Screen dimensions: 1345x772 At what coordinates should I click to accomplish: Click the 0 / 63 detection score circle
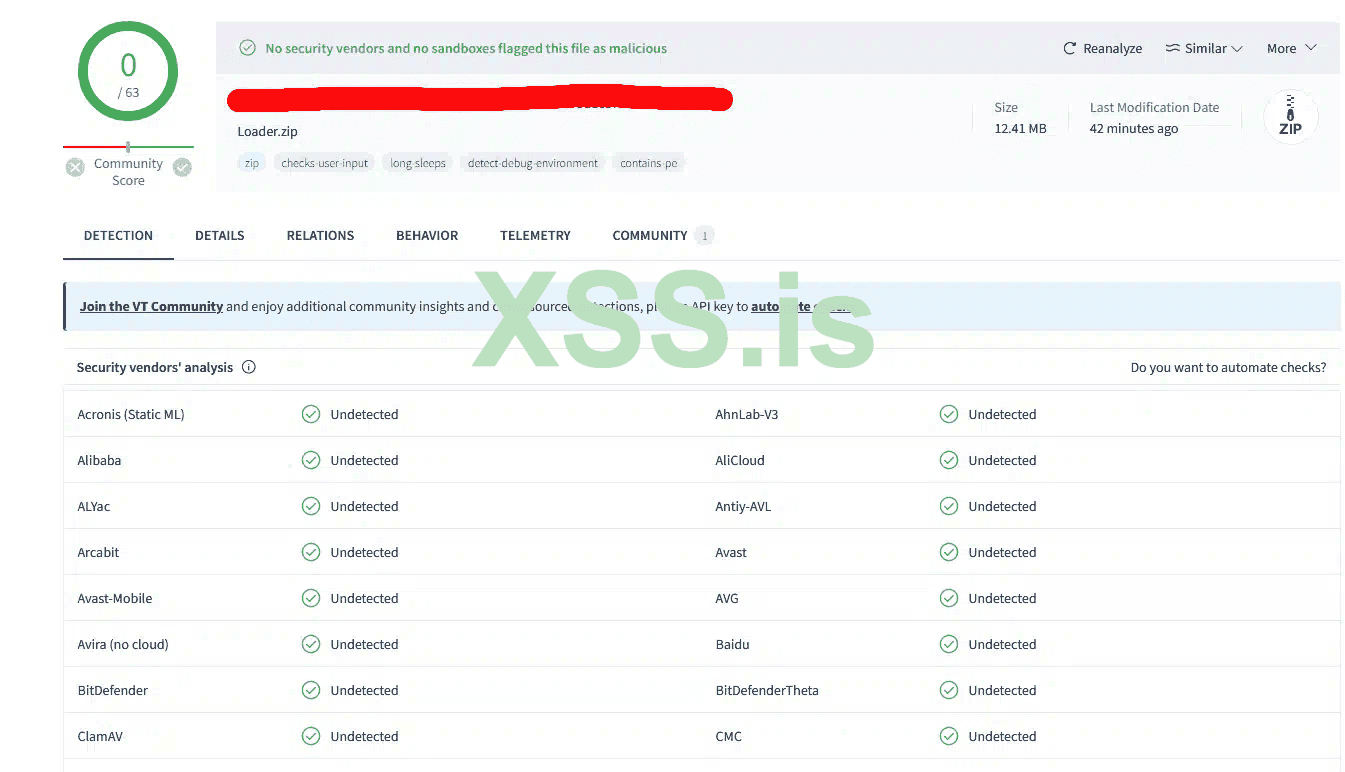pyautogui.click(x=128, y=72)
